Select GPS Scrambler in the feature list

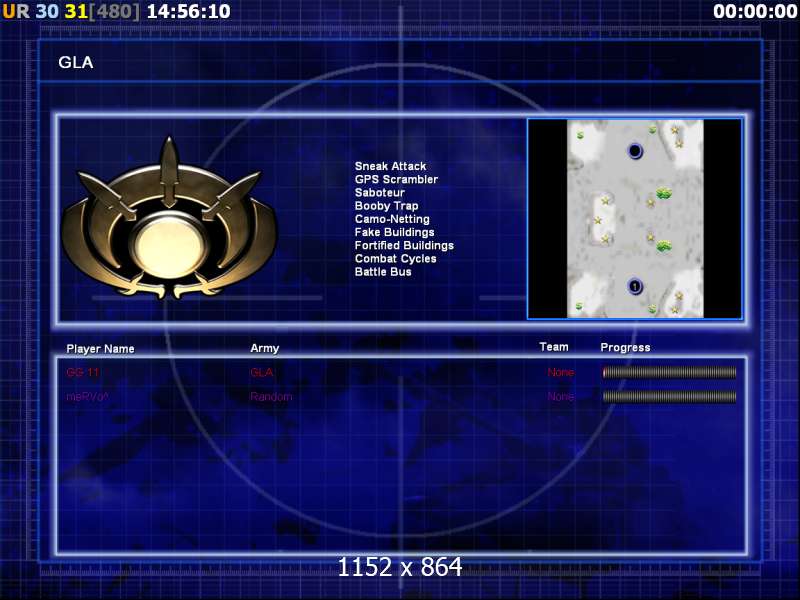[x=396, y=180]
